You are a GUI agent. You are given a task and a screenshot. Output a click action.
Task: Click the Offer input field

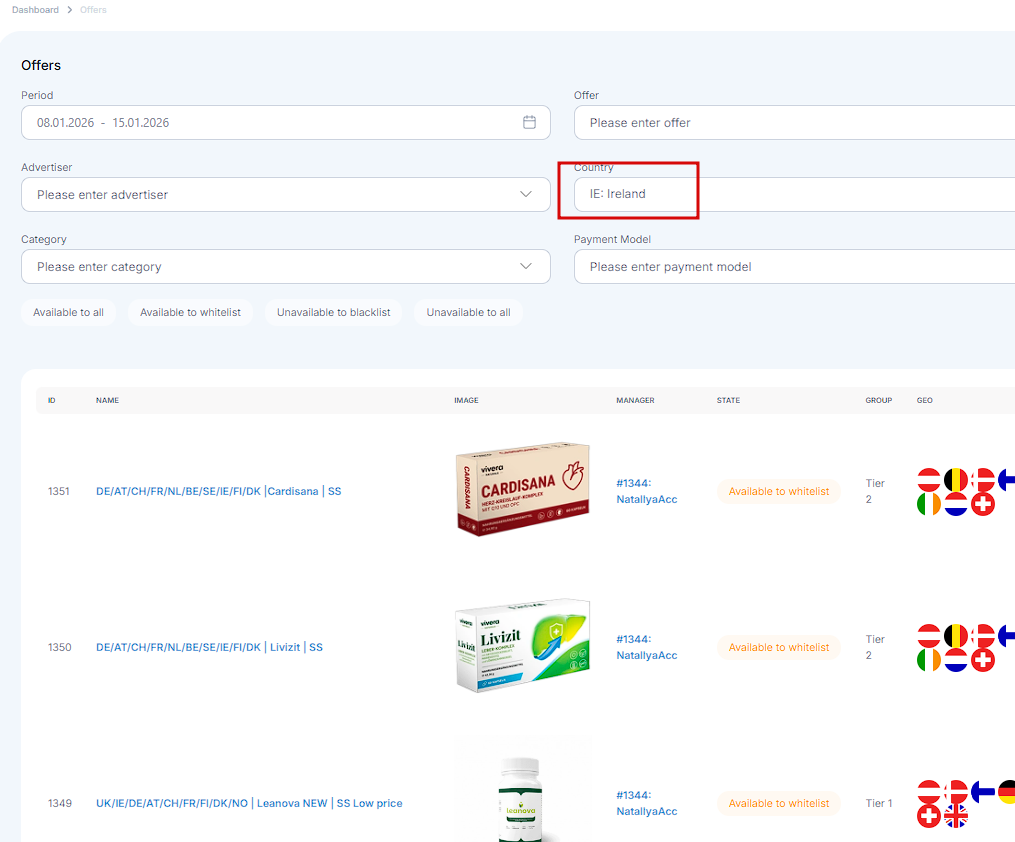[x=794, y=122]
